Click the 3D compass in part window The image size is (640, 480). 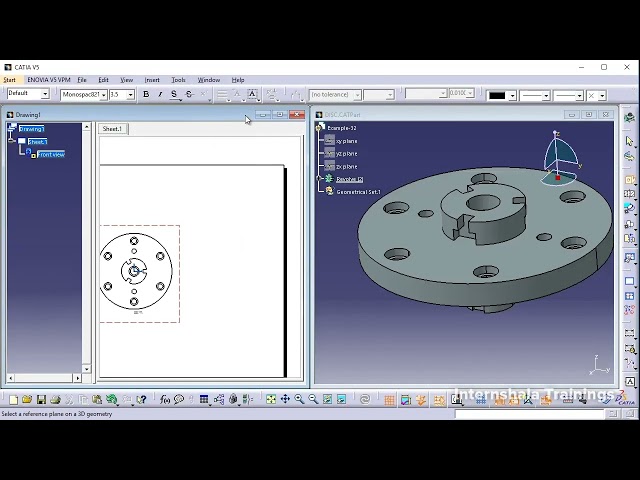click(x=561, y=158)
